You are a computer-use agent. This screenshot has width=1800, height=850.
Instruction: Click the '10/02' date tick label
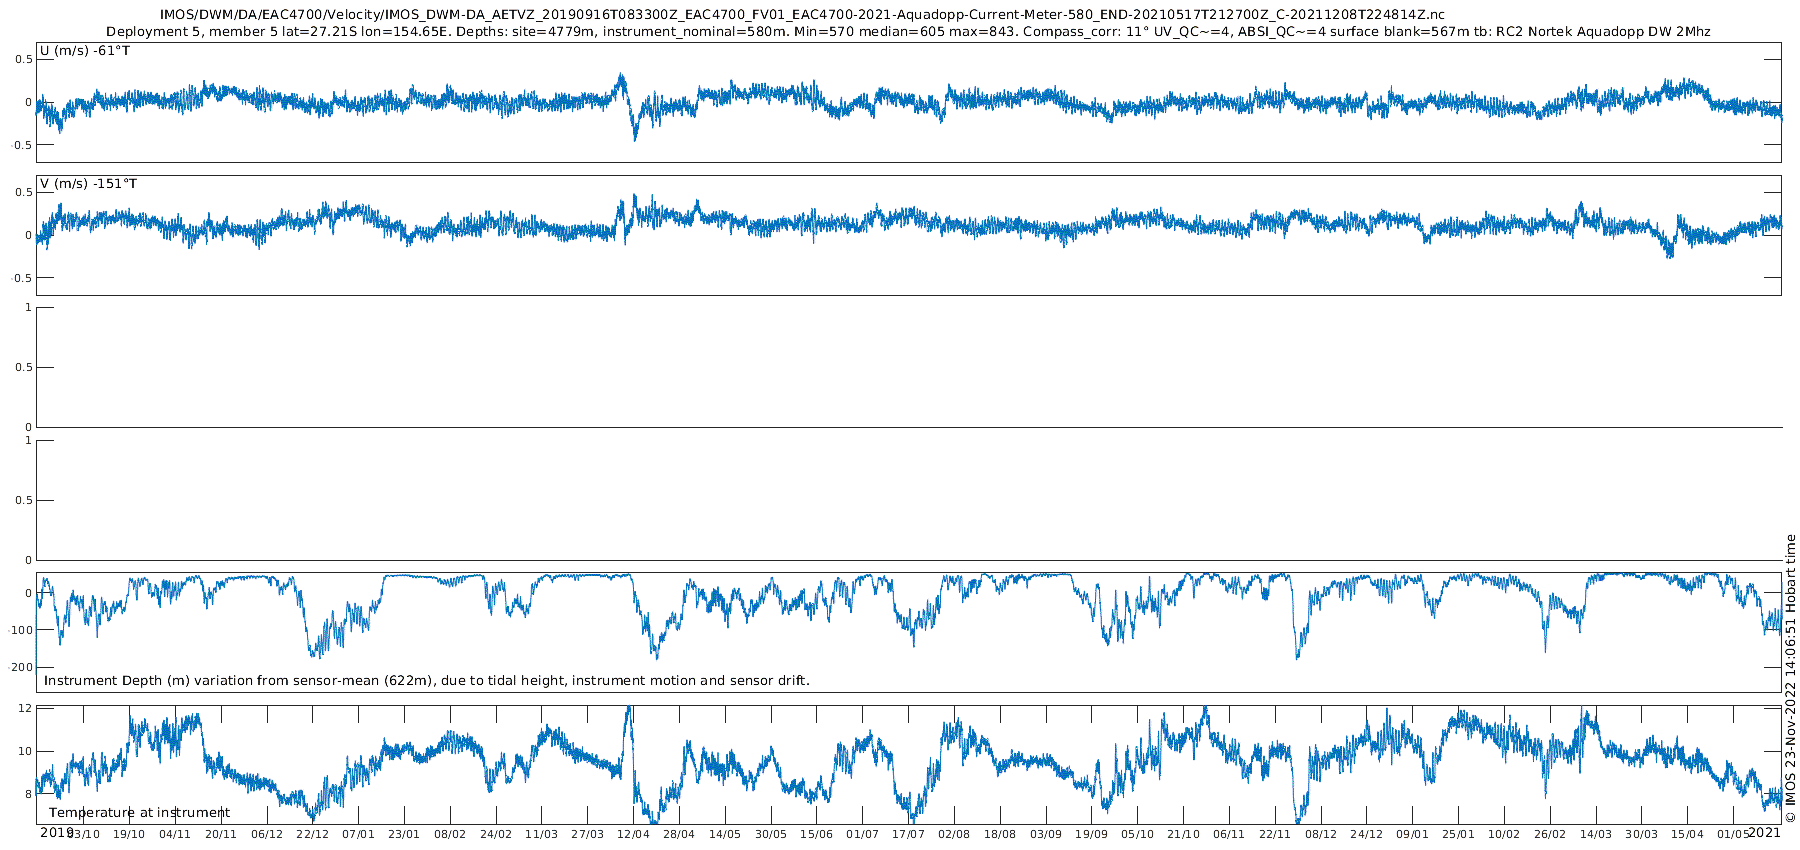[1504, 834]
